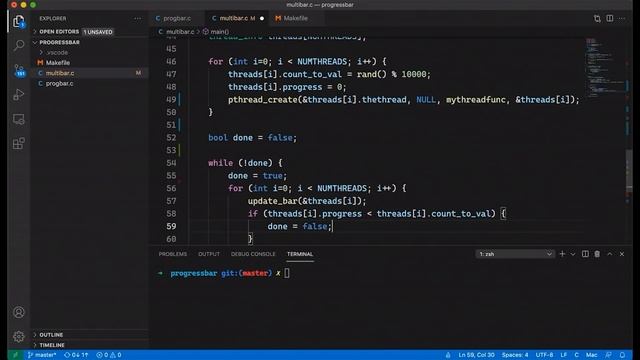Close the terminal panel

point(622,254)
